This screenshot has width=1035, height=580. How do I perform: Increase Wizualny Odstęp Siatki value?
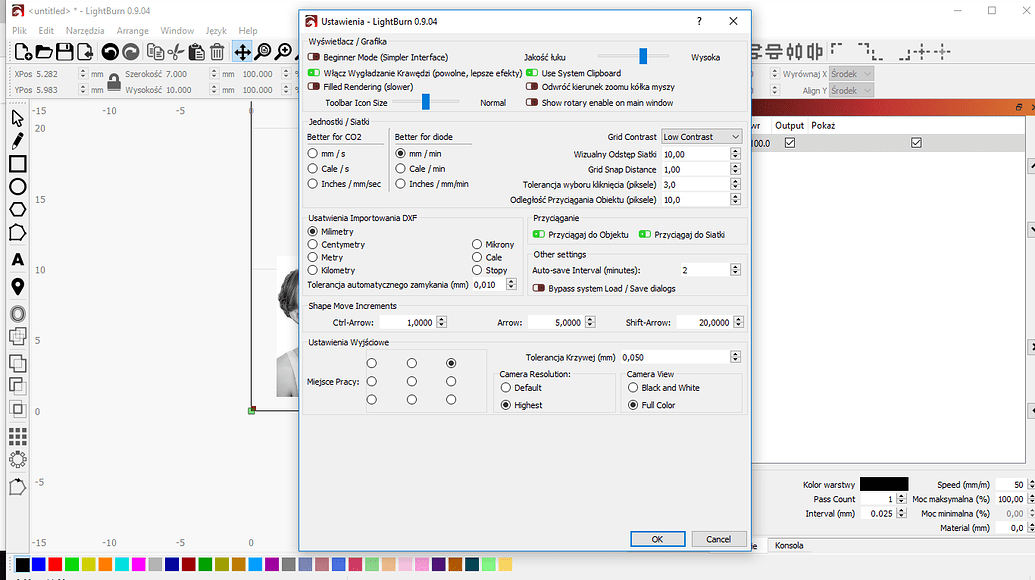click(x=735, y=151)
